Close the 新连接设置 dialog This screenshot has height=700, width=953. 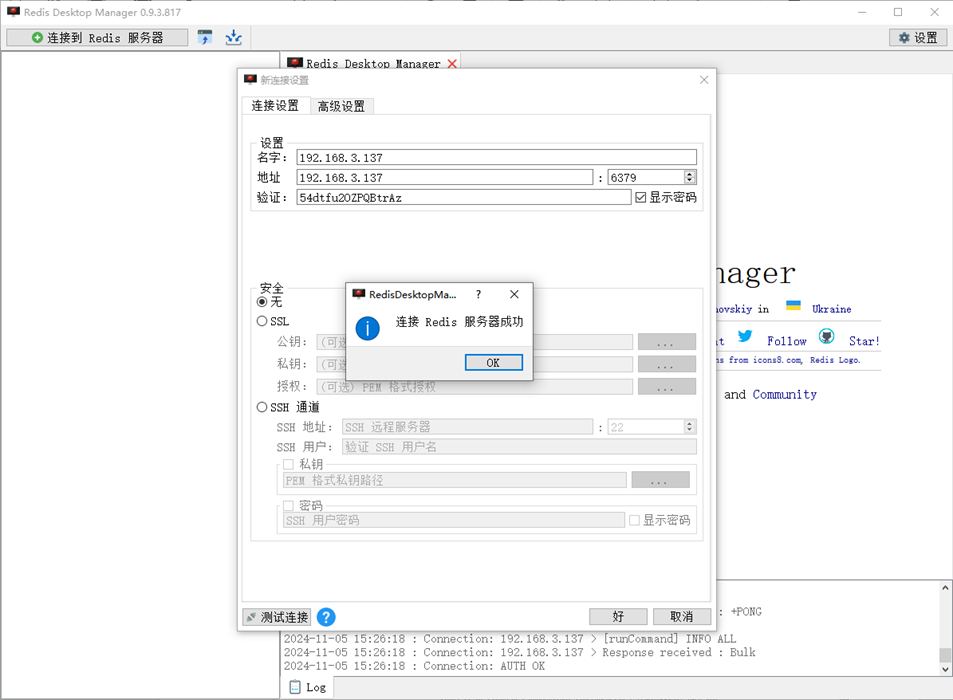click(704, 80)
